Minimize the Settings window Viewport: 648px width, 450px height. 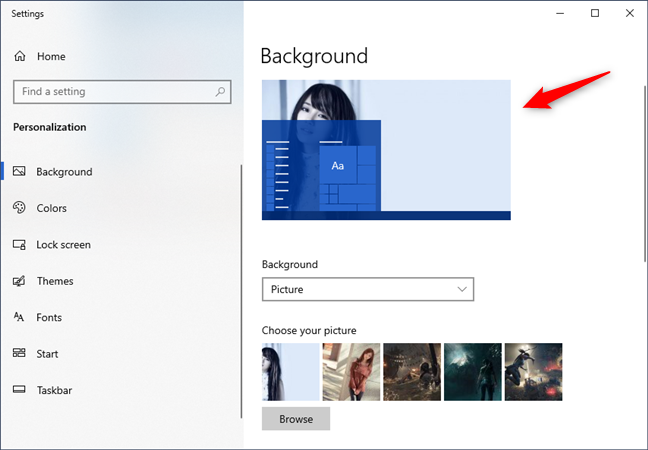point(560,13)
